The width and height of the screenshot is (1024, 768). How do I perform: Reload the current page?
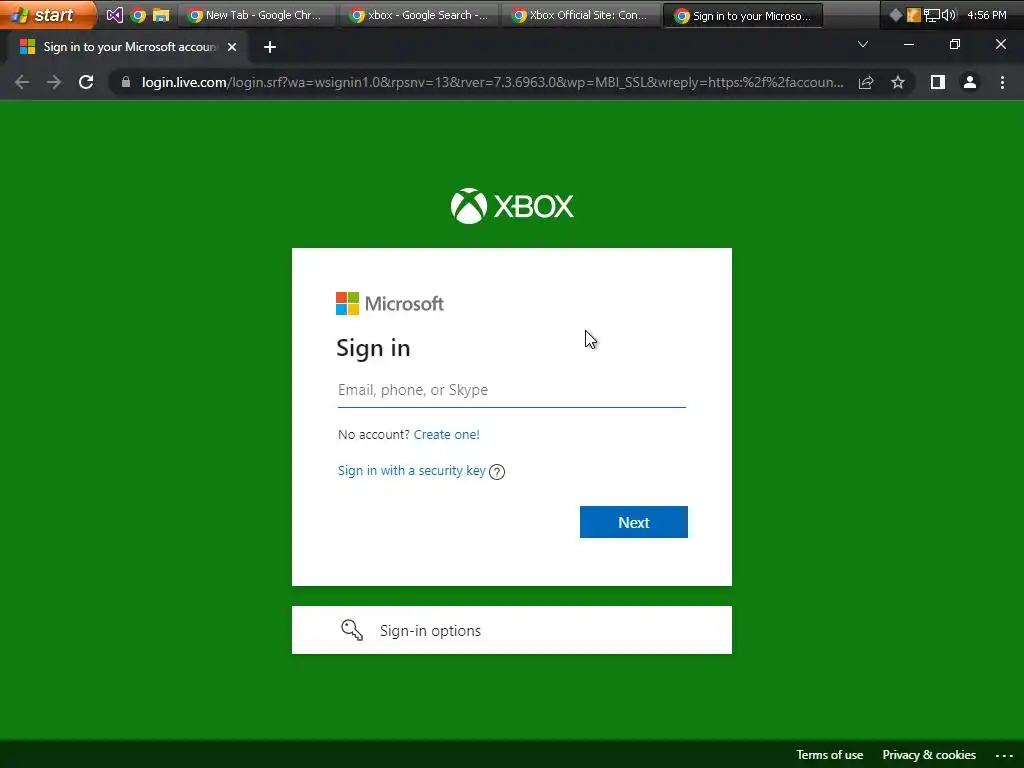click(86, 82)
